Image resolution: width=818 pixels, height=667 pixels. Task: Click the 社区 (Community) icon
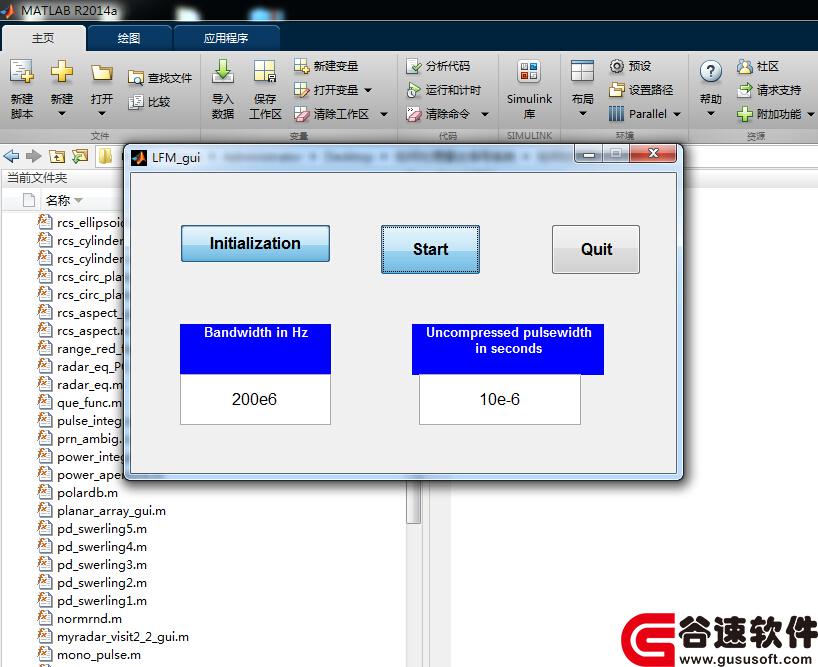744,66
